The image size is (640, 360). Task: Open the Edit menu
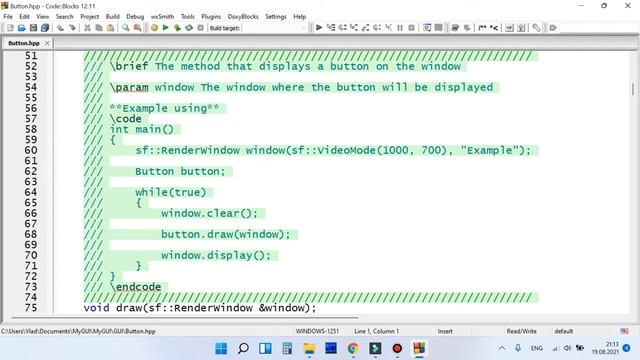click(24, 16)
